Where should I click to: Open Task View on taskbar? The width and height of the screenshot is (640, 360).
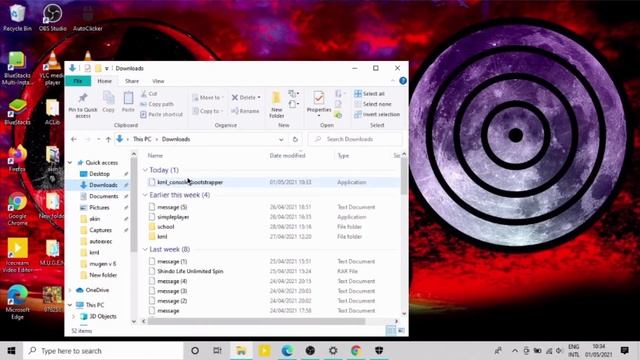click(x=218, y=351)
